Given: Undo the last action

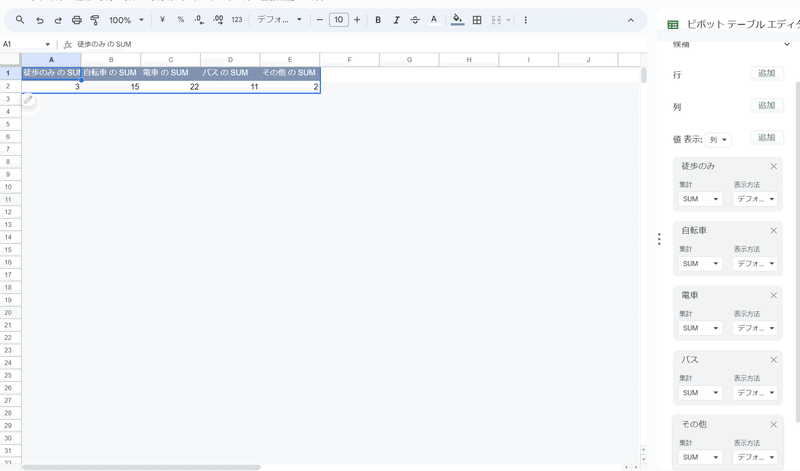Looking at the screenshot, I should click(x=39, y=20).
